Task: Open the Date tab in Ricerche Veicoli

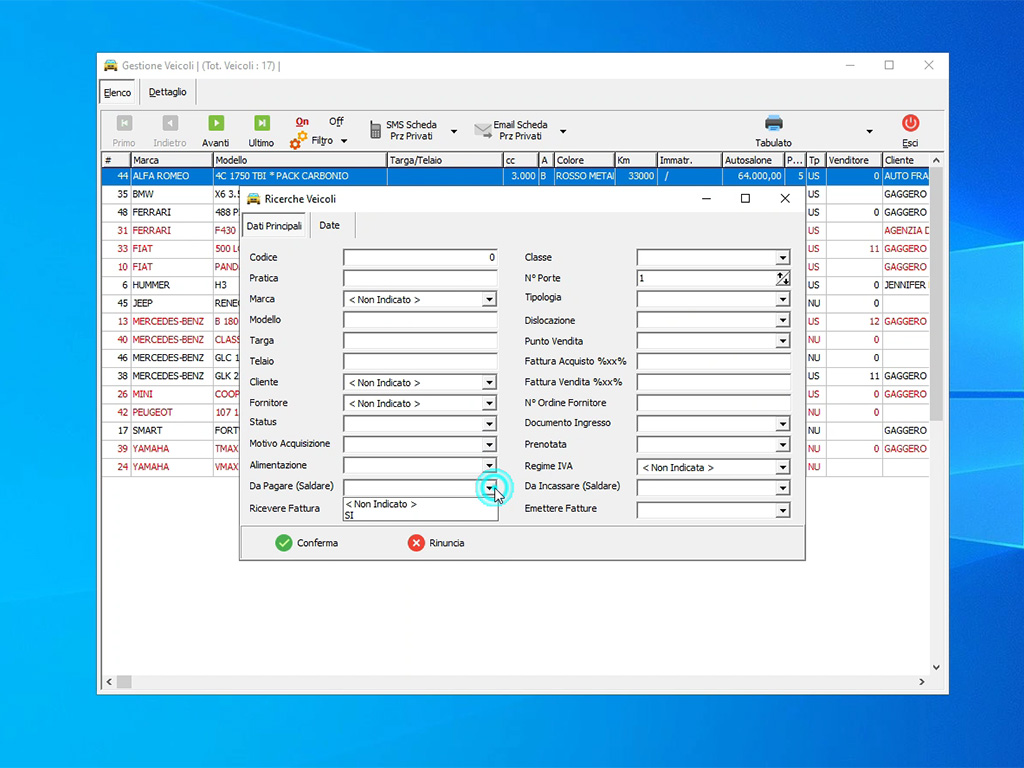Action: tap(329, 225)
